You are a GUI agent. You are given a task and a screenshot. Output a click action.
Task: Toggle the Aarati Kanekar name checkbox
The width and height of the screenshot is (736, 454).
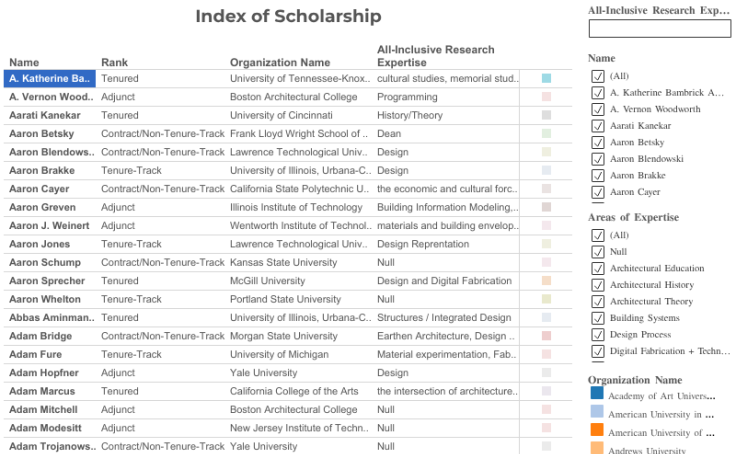point(598,126)
